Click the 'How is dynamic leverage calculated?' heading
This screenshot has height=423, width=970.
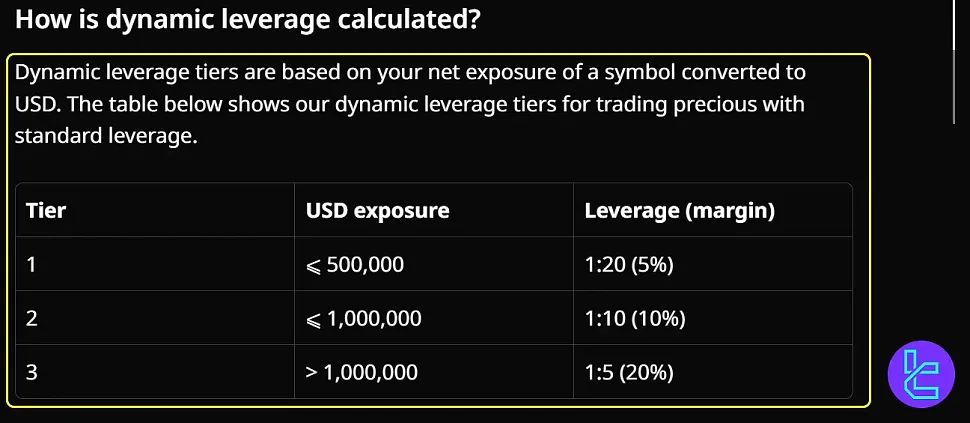[x=249, y=20]
